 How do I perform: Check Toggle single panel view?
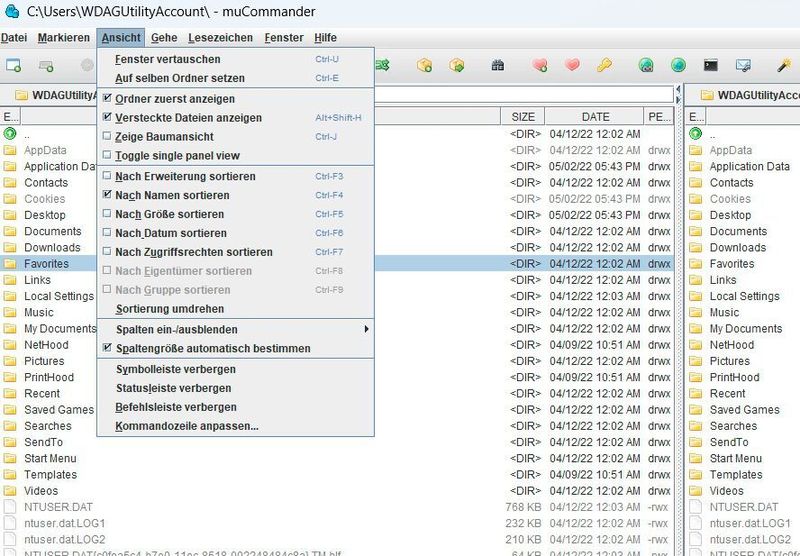tap(235, 155)
